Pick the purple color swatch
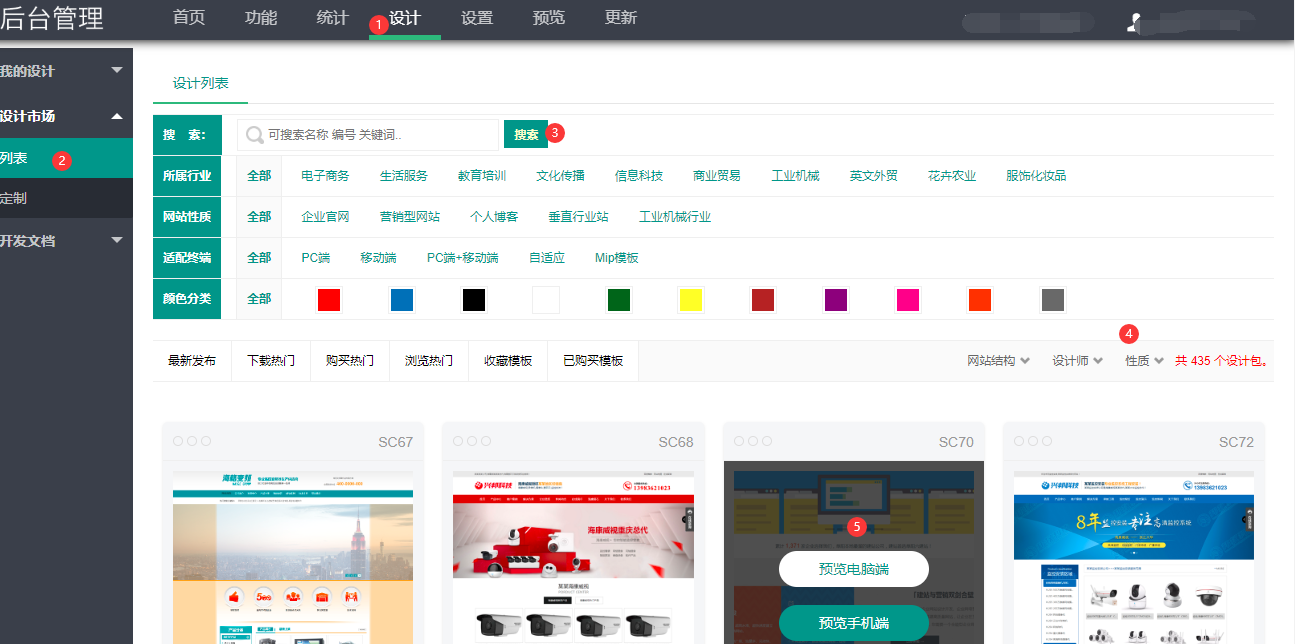The height and width of the screenshot is (644, 1295). 835,300
